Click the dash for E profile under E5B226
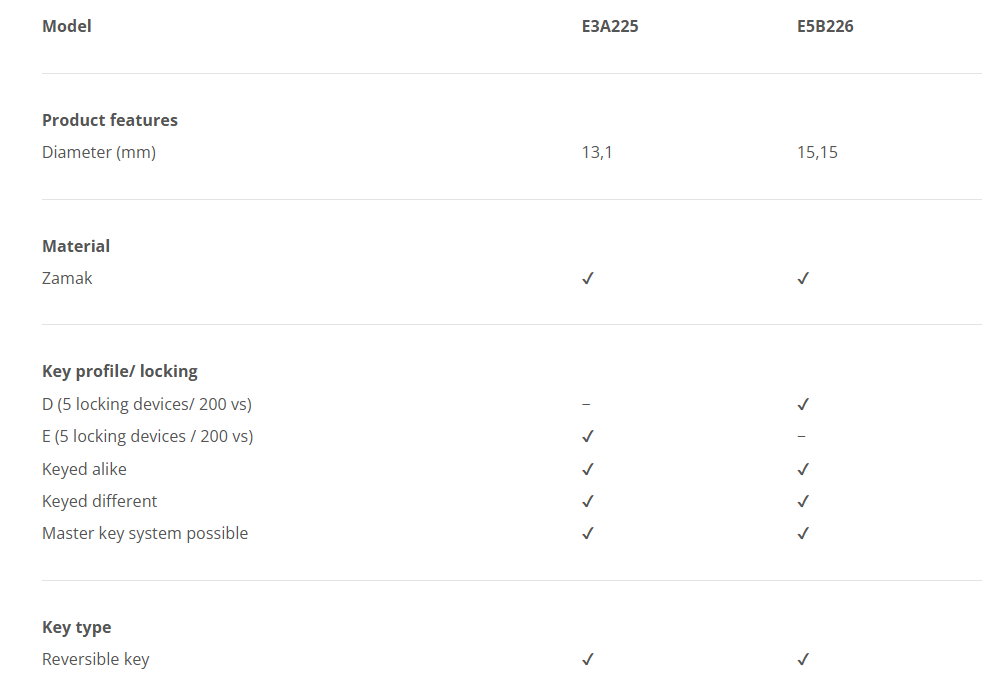Image resolution: width=997 pixels, height=697 pixels. coord(801,436)
